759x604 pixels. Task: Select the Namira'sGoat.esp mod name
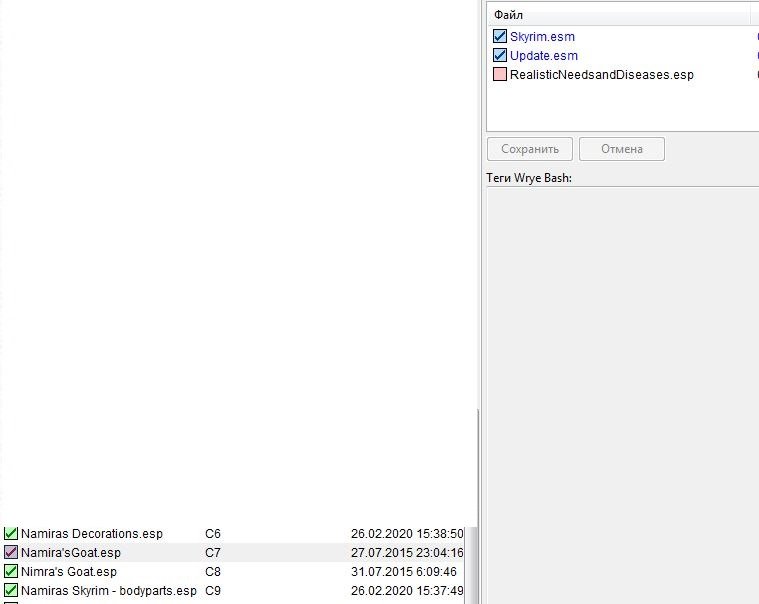tap(70, 553)
